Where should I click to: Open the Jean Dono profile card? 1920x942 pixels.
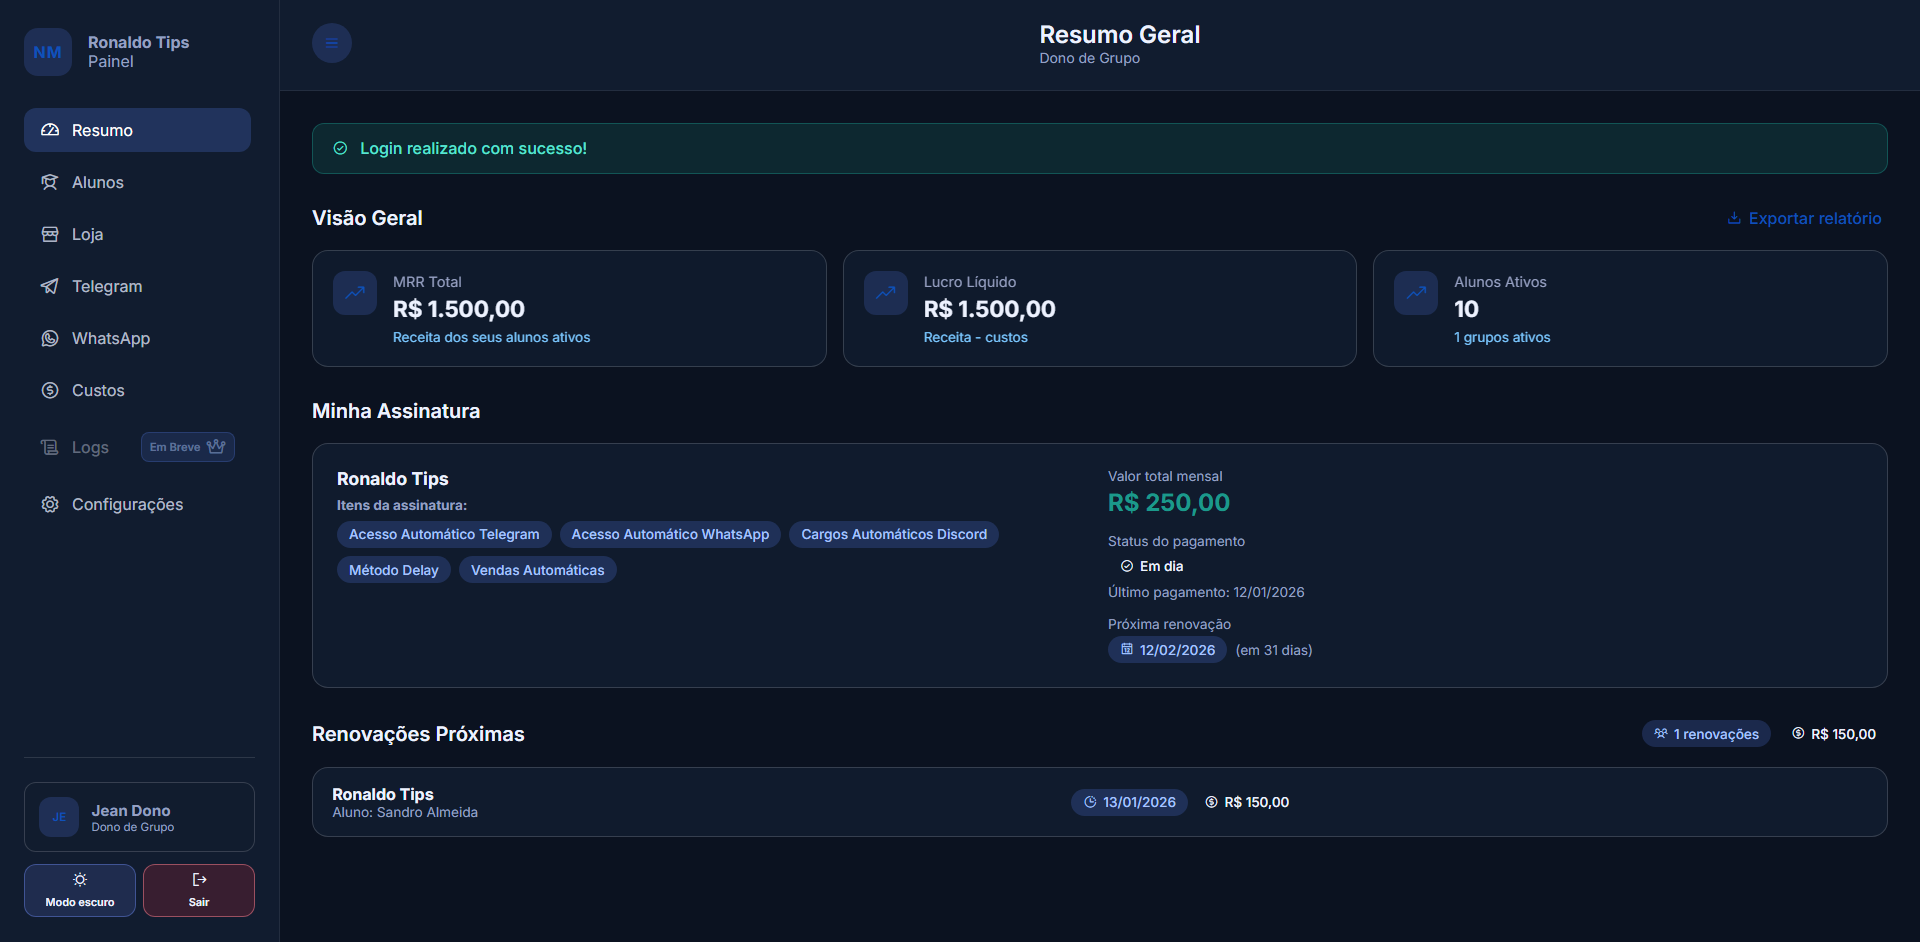[x=139, y=817]
